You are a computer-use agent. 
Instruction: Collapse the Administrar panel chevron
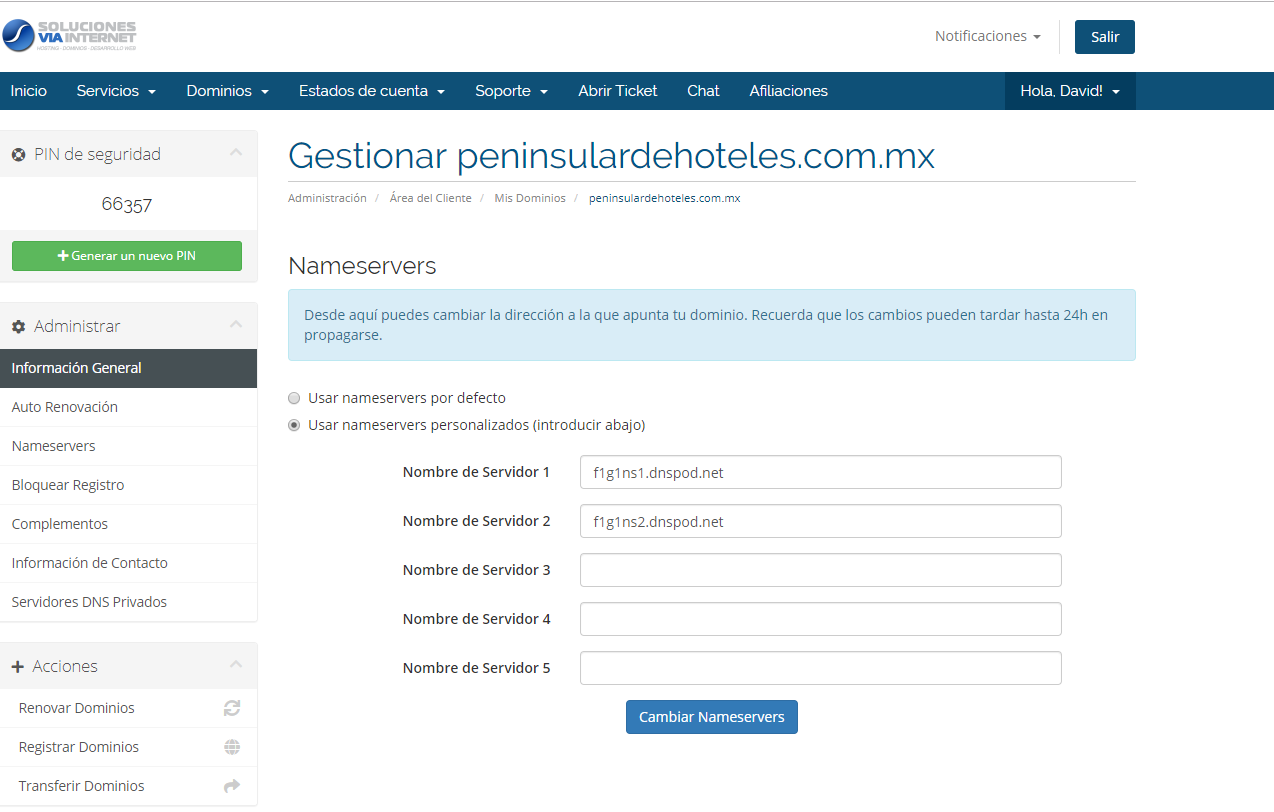tap(236, 324)
